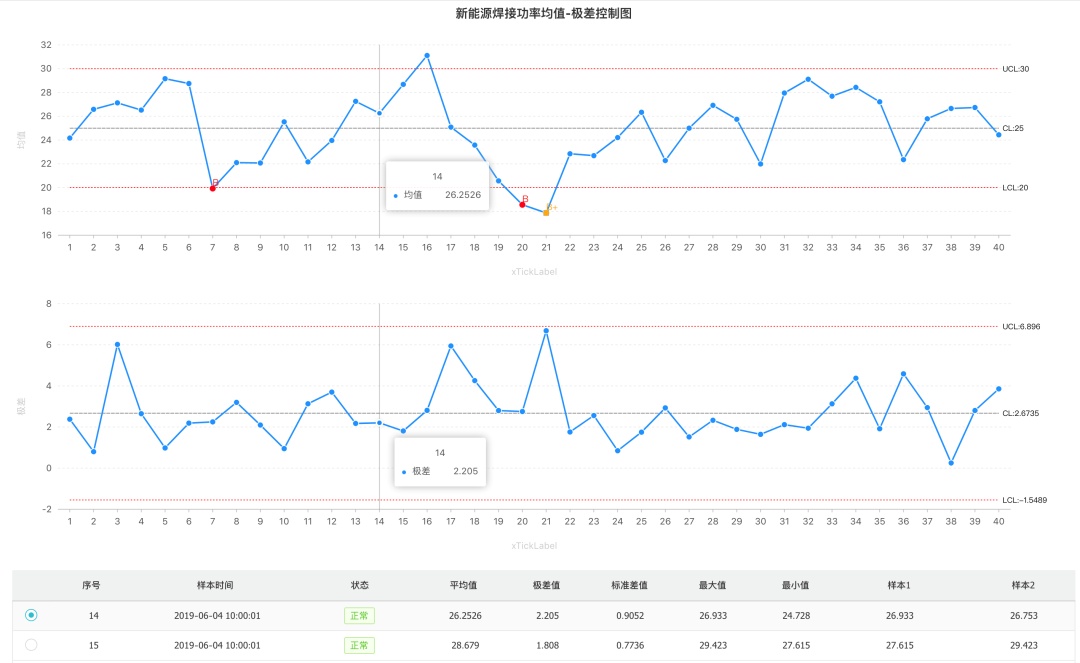Select range chart point at sample 3
The height and width of the screenshot is (663, 1080).
(x=117, y=344)
